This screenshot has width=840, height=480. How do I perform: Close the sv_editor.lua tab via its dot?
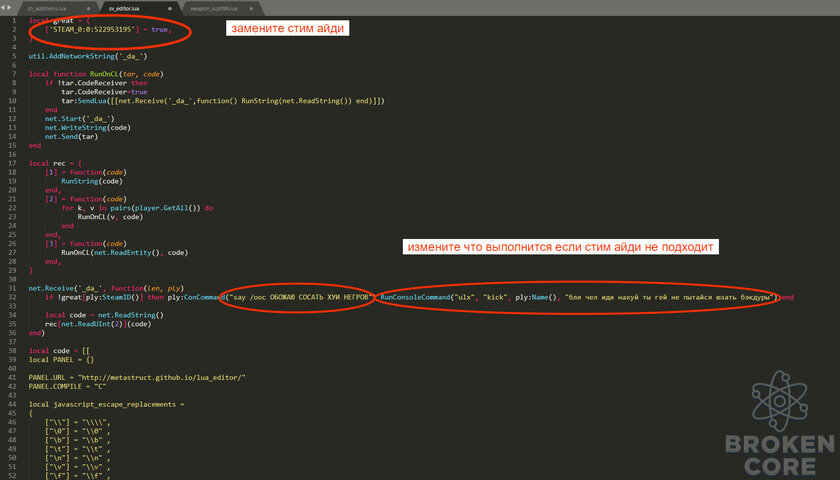click(170, 9)
